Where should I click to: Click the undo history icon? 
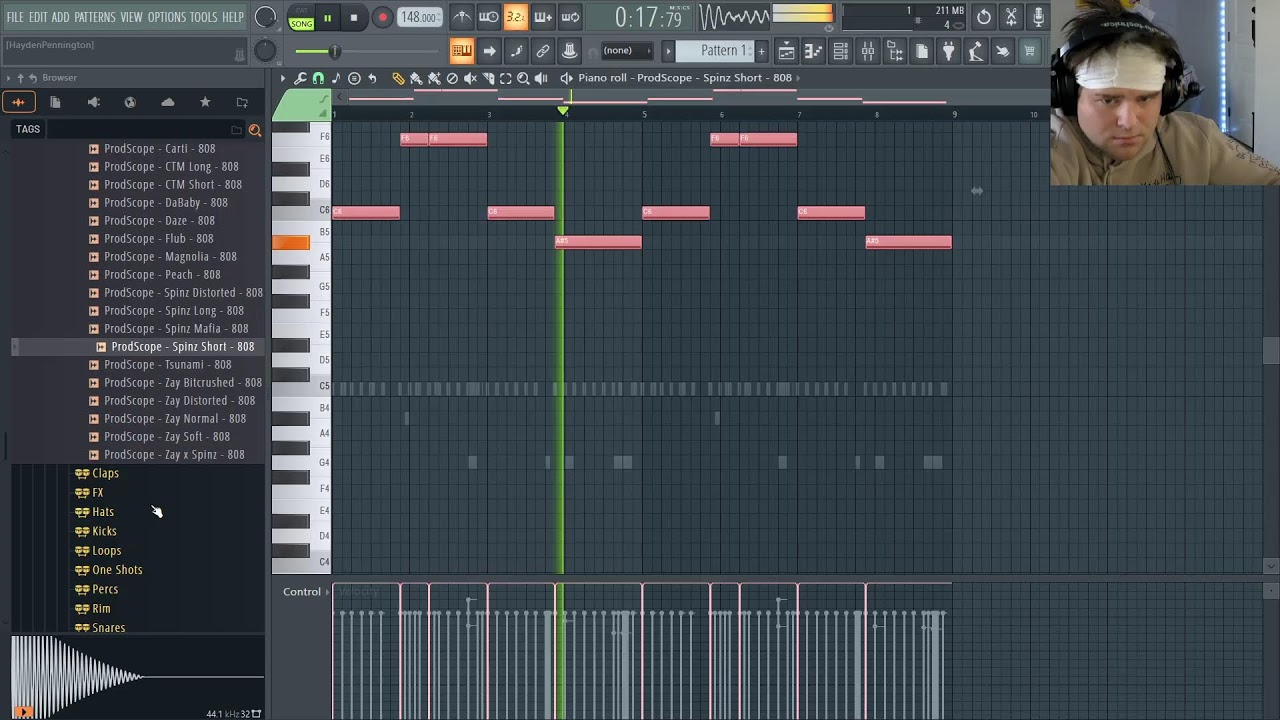[984, 17]
